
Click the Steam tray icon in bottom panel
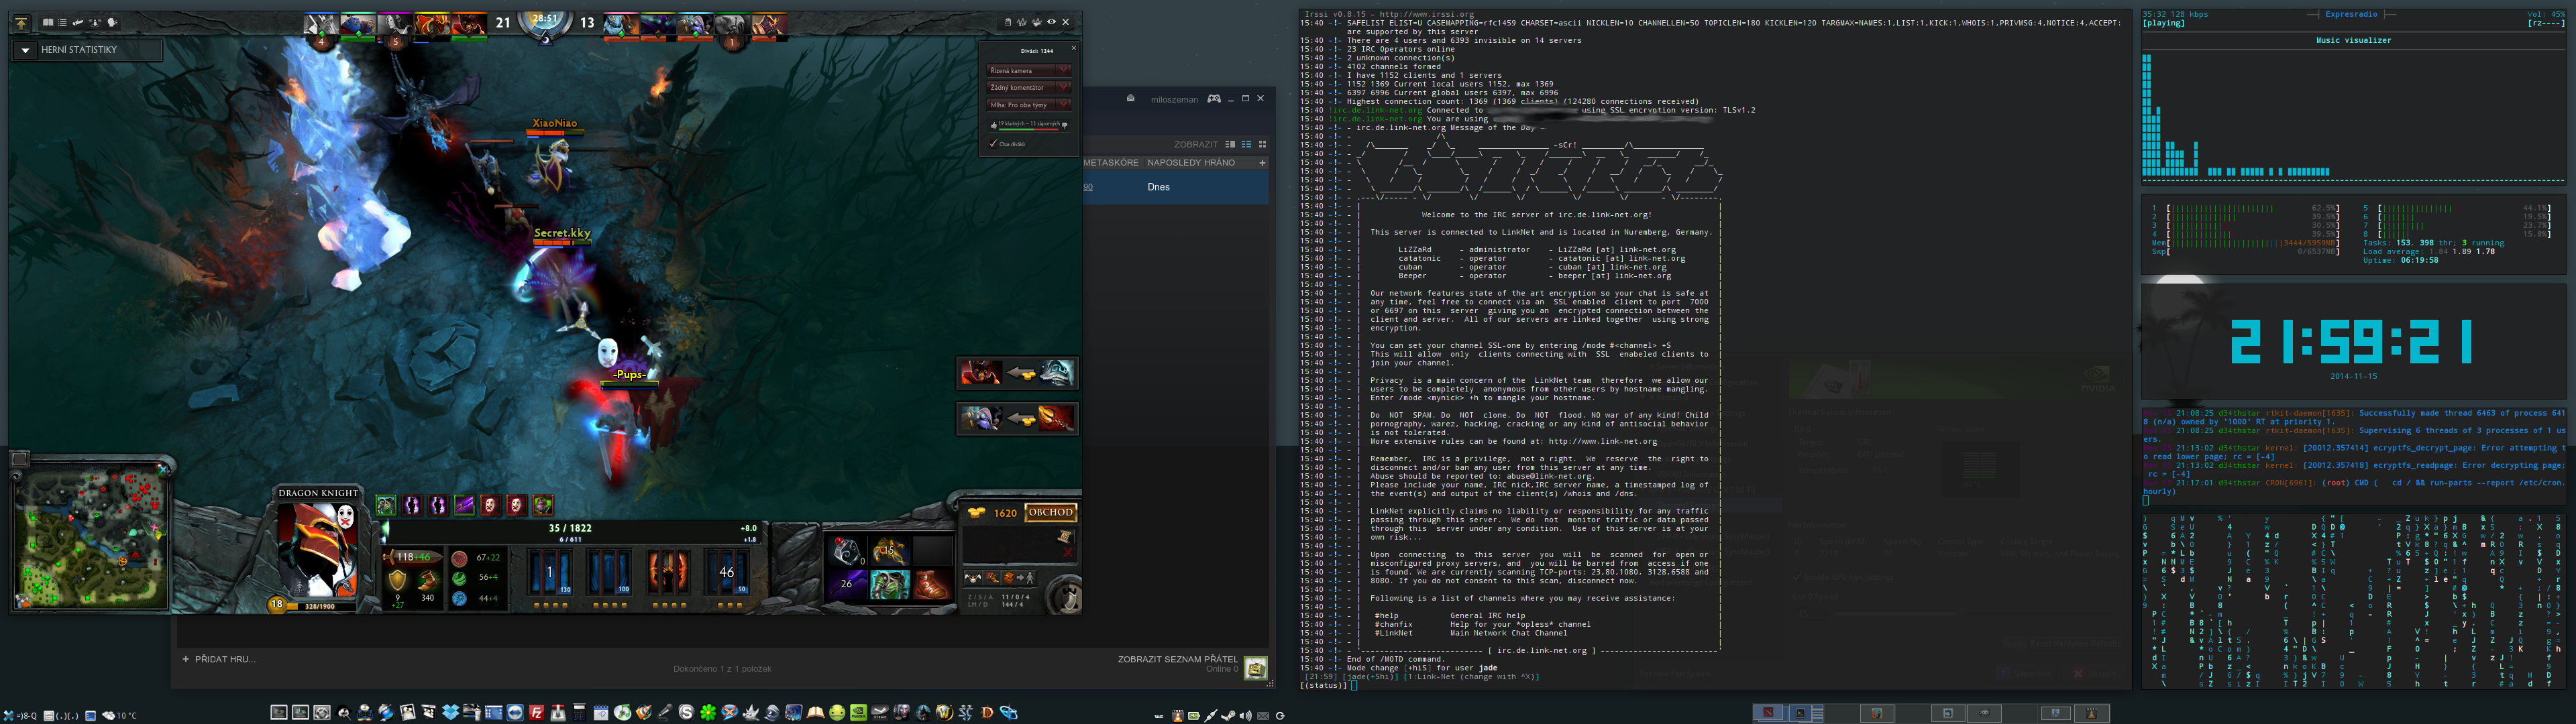(1228, 716)
